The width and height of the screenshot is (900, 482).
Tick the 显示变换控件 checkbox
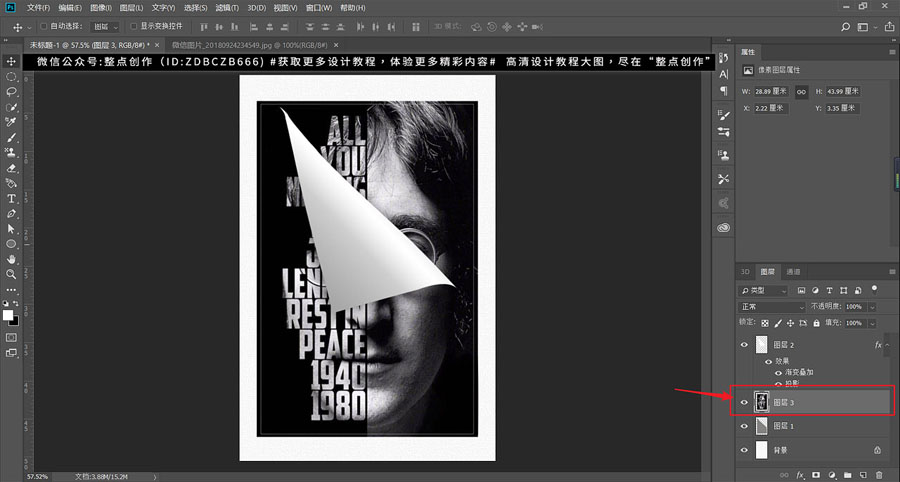(134, 26)
